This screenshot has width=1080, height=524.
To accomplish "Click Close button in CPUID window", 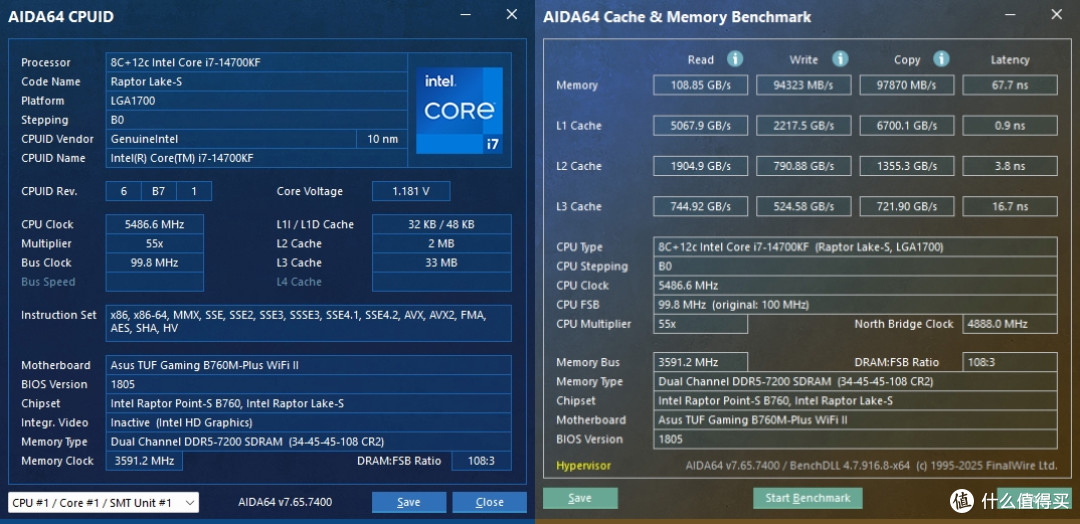I will click(489, 503).
